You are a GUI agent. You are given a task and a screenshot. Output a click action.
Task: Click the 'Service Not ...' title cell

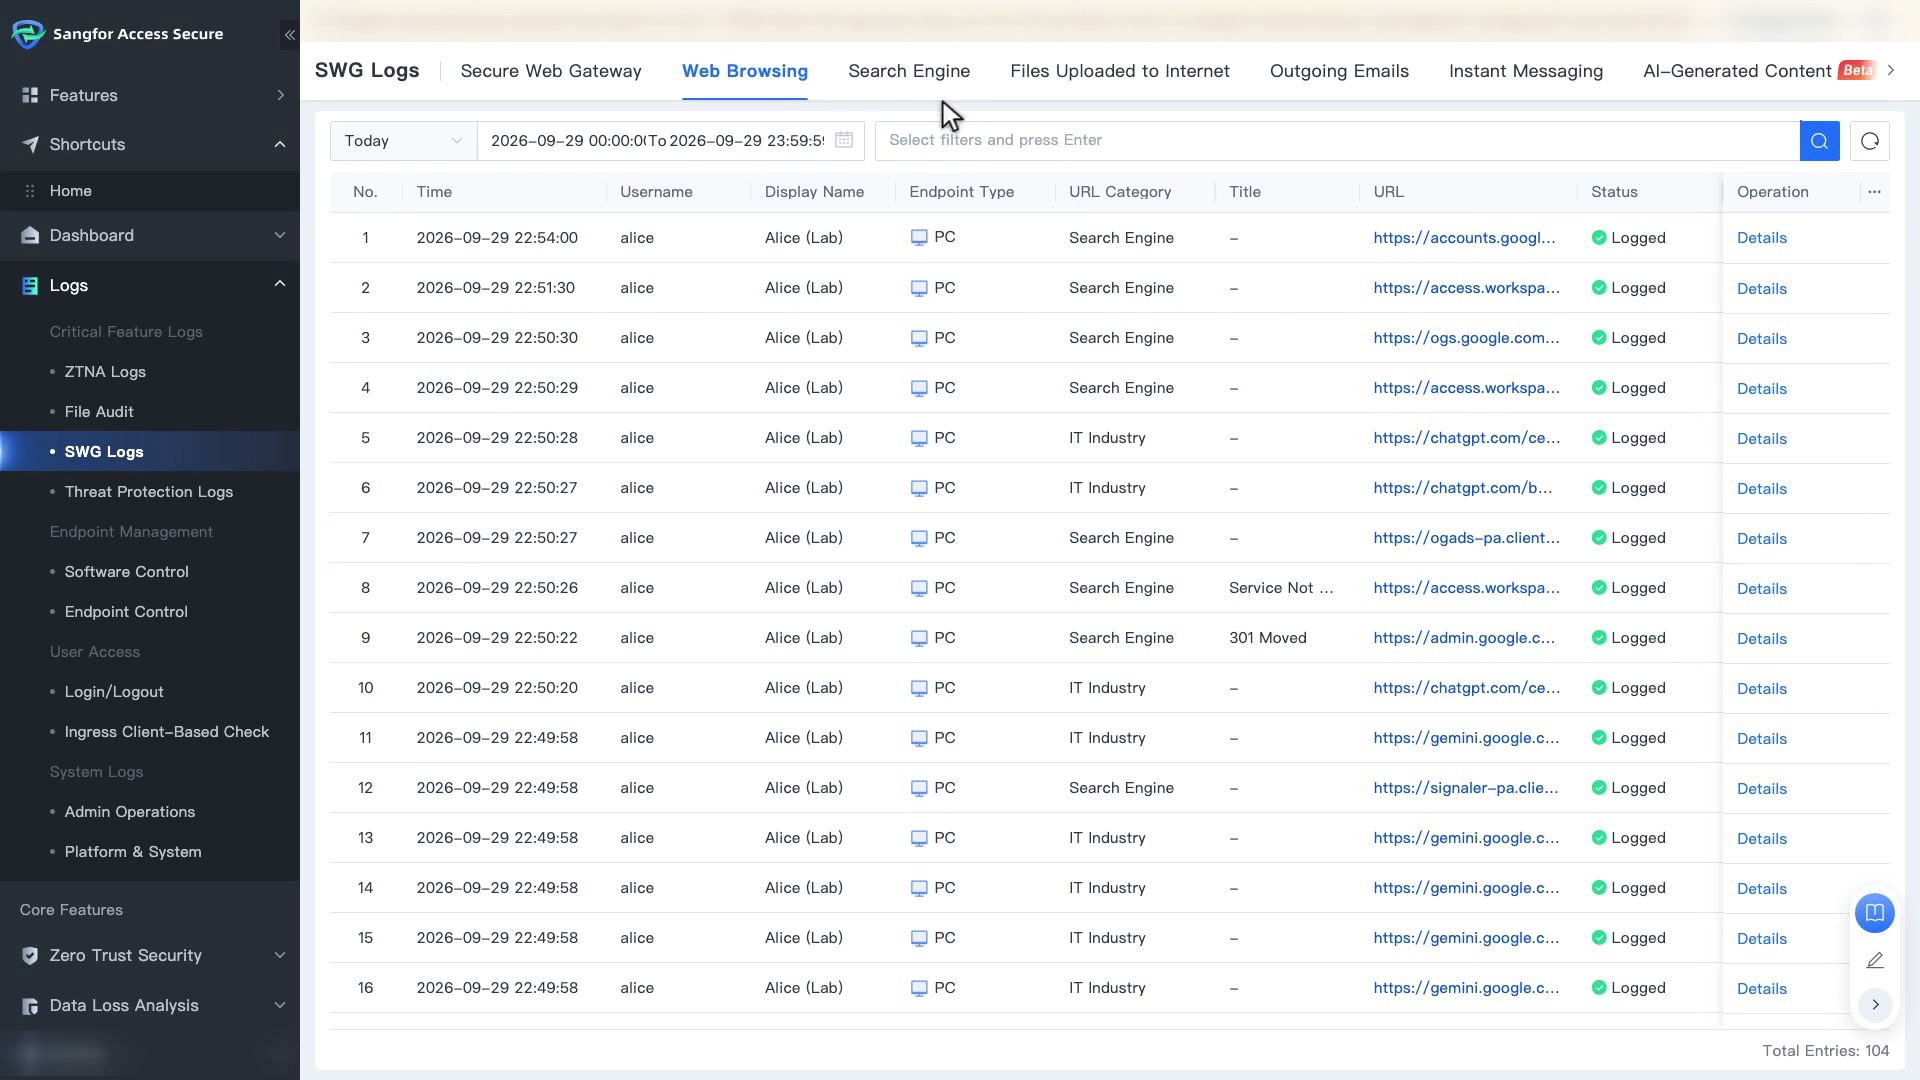(1281, 588)
